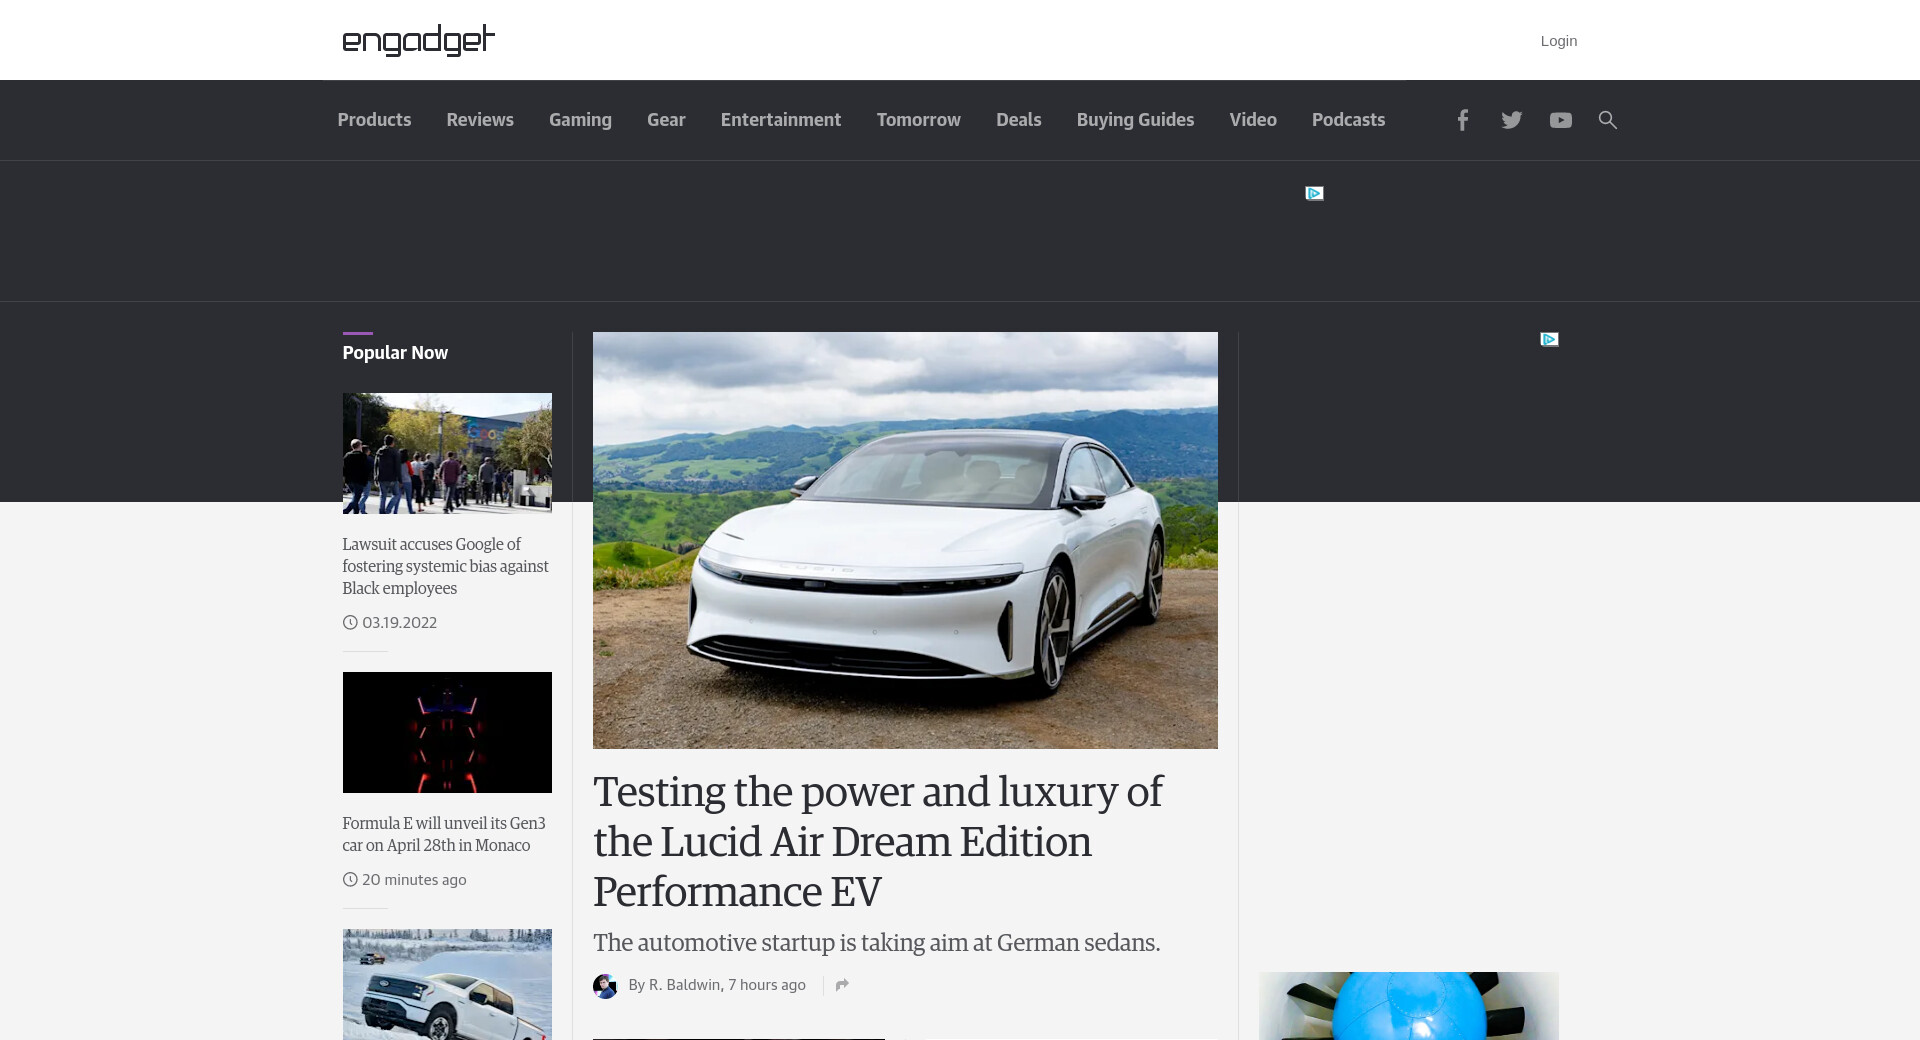Click the Formula E teaser thumbnail
The width and height of the screenshot is (1920, 1040).
click(447, 732)
